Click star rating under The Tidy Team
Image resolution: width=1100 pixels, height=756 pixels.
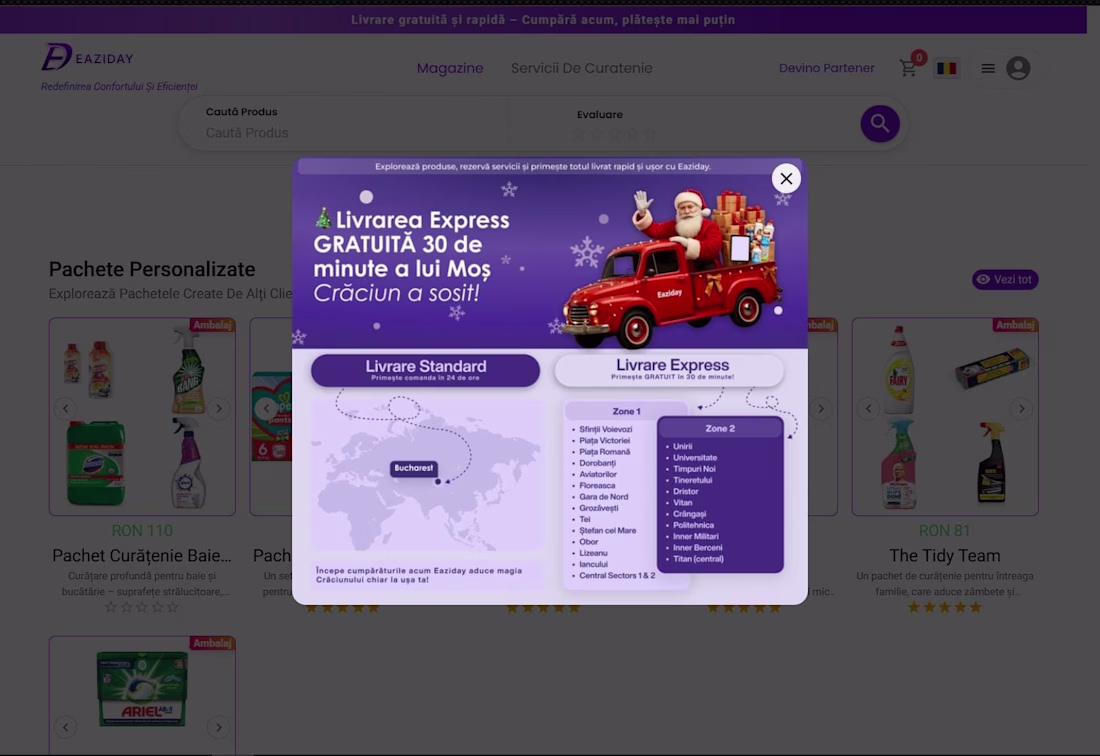(944, 607)
